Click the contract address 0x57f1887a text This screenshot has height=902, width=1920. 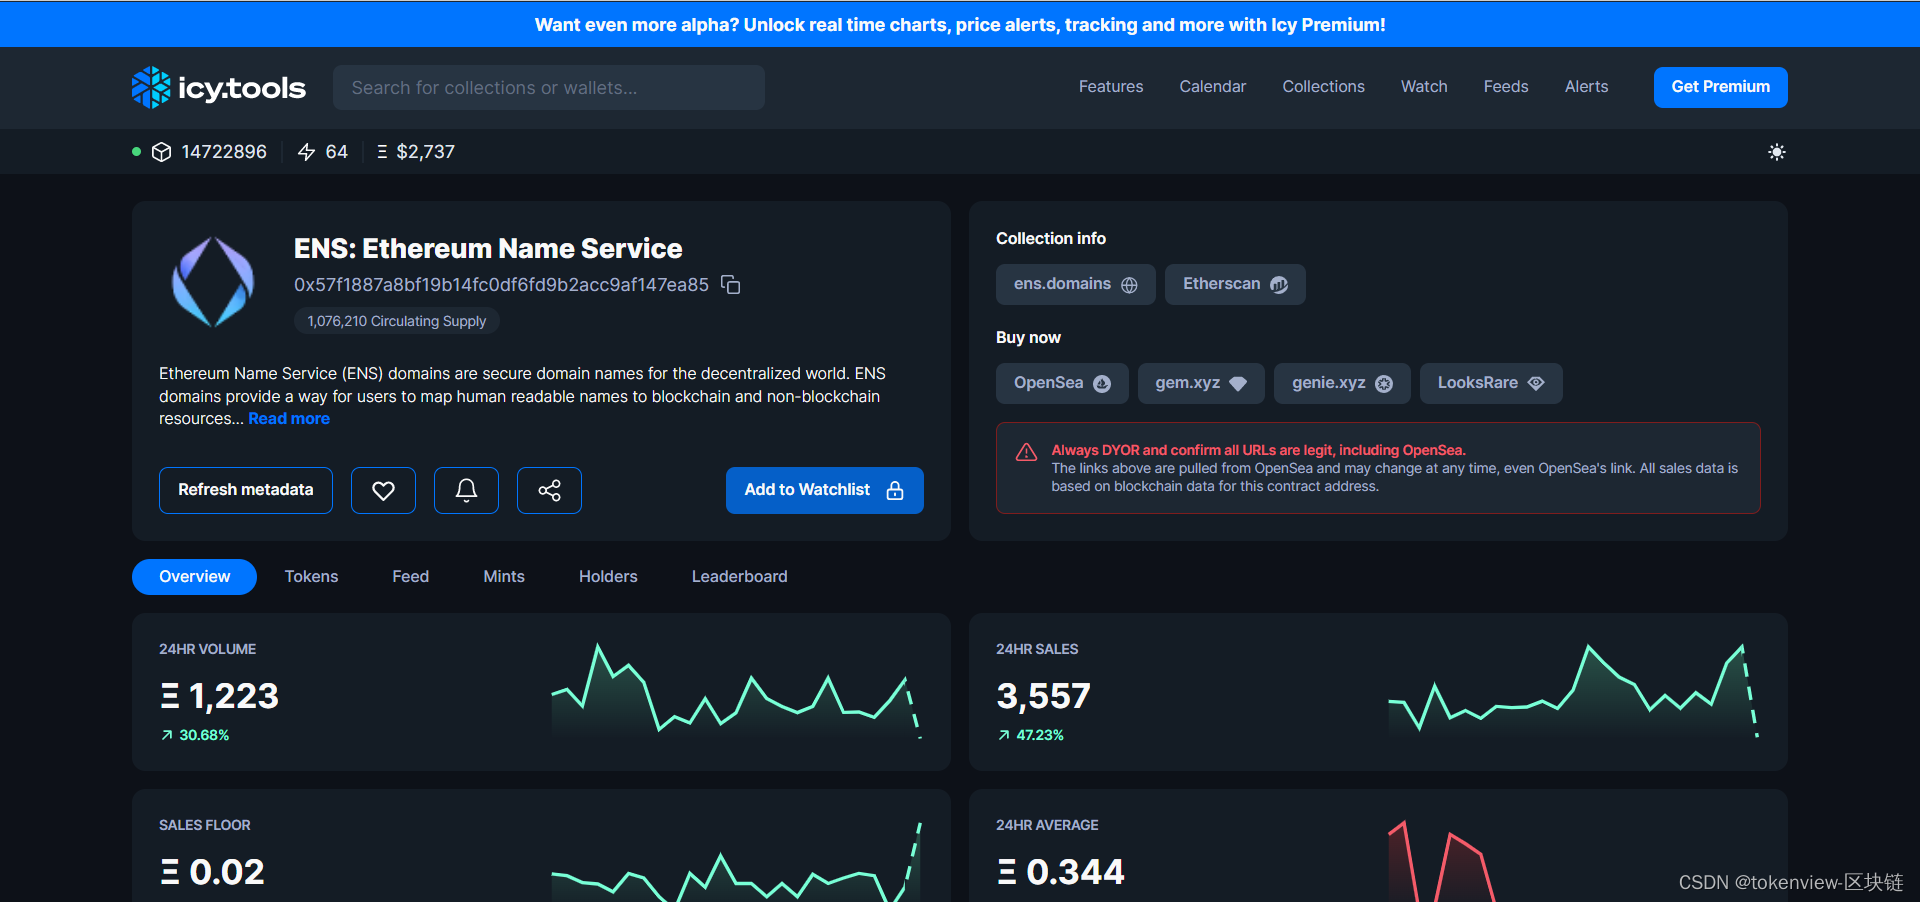[501, 285]
